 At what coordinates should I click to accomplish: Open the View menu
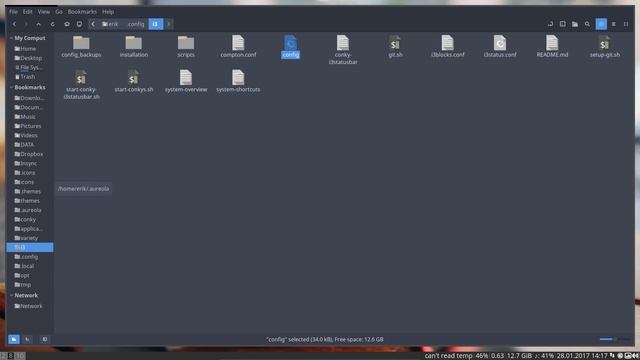(x=44, y=12)
